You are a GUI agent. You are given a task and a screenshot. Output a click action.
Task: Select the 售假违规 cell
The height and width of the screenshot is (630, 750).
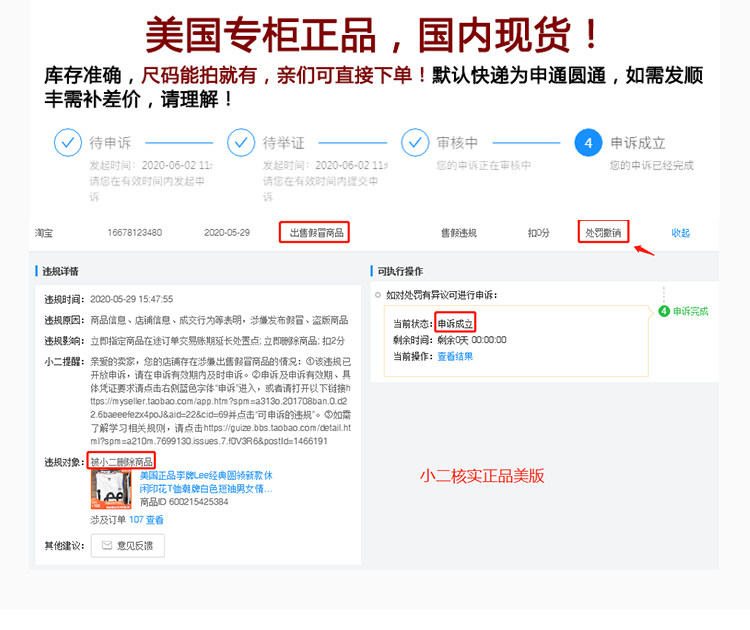point(459,233)
